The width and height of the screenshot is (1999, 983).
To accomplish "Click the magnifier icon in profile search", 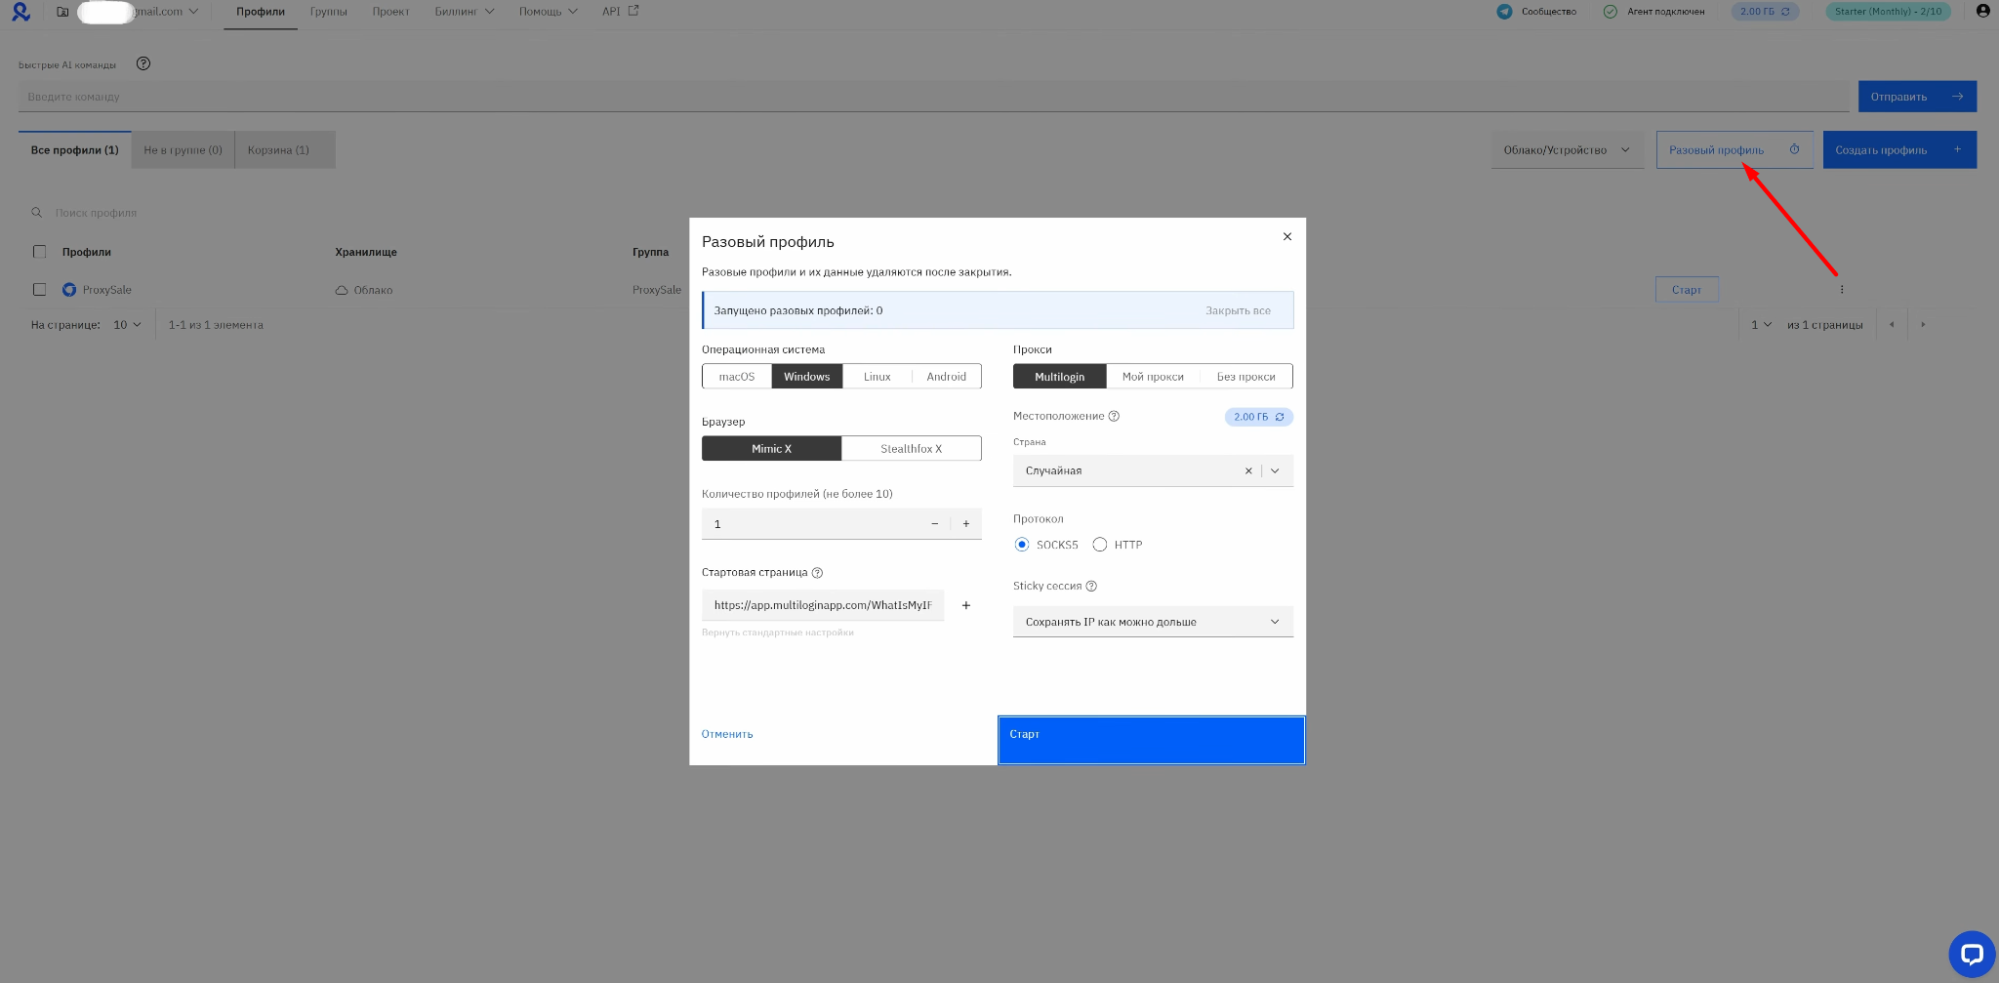I will pyautogui.click(x=36, y=212).
